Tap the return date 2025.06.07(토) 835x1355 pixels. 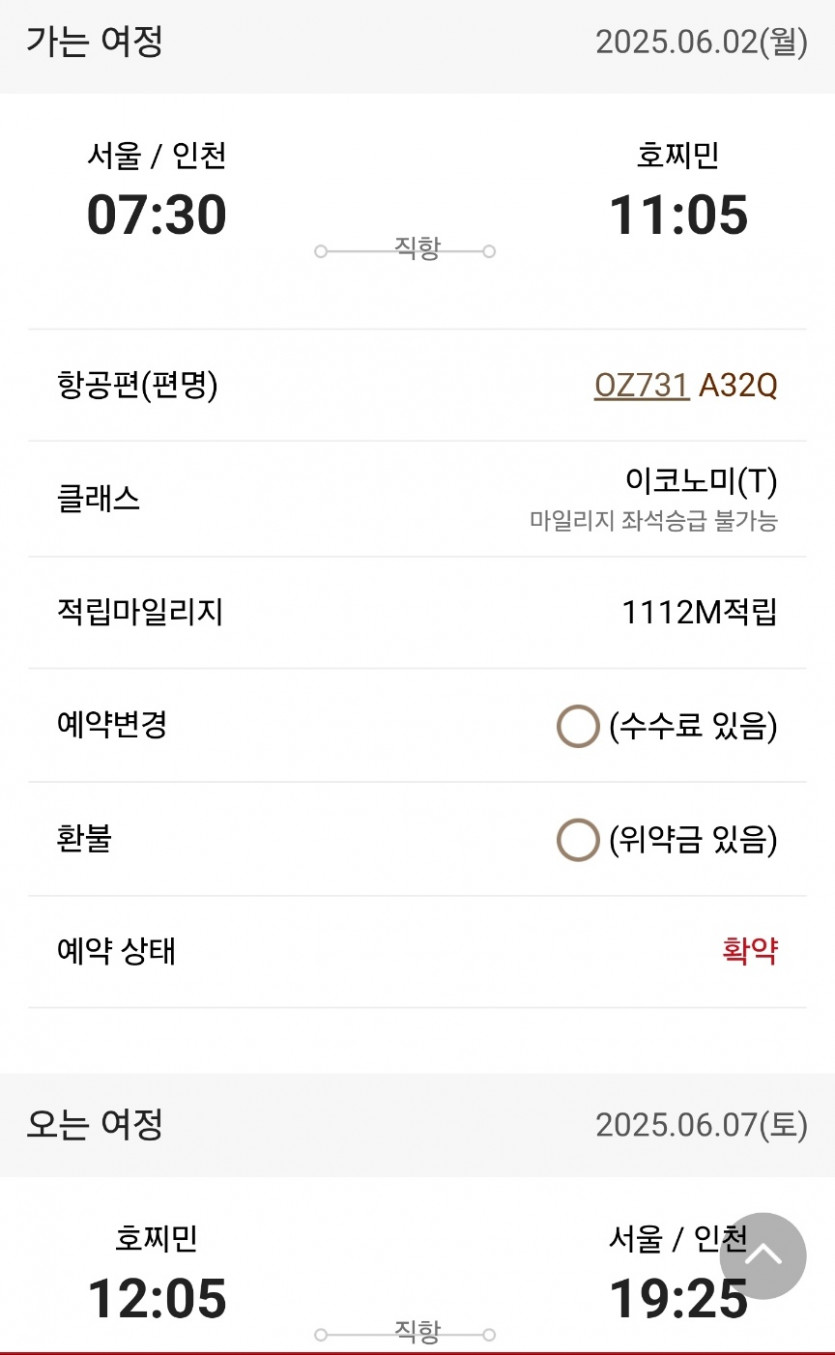(x=701, y=1125)
